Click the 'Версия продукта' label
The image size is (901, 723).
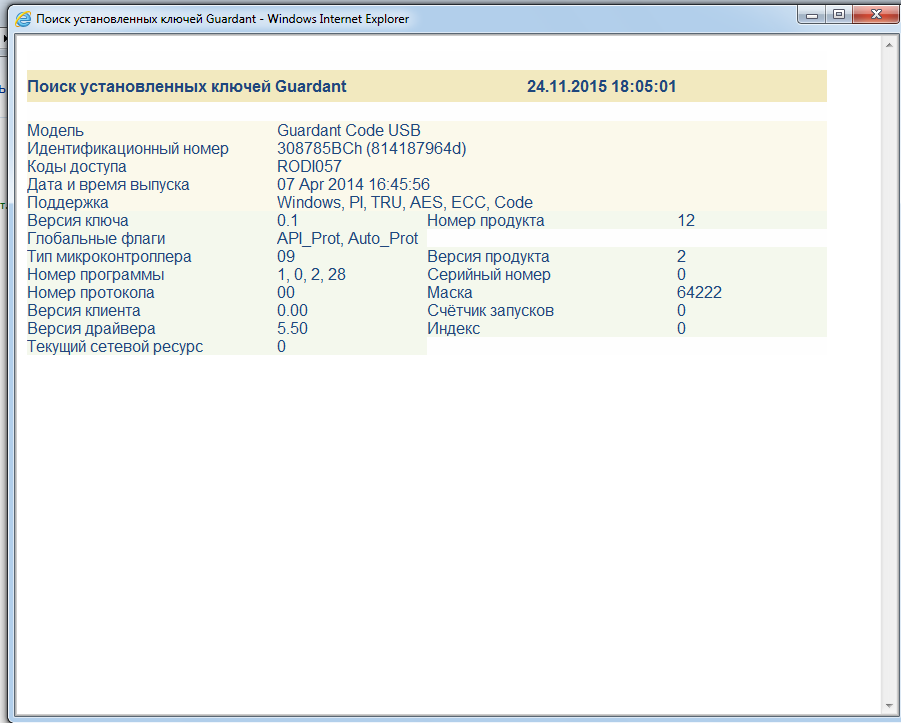tap(488, 257)
